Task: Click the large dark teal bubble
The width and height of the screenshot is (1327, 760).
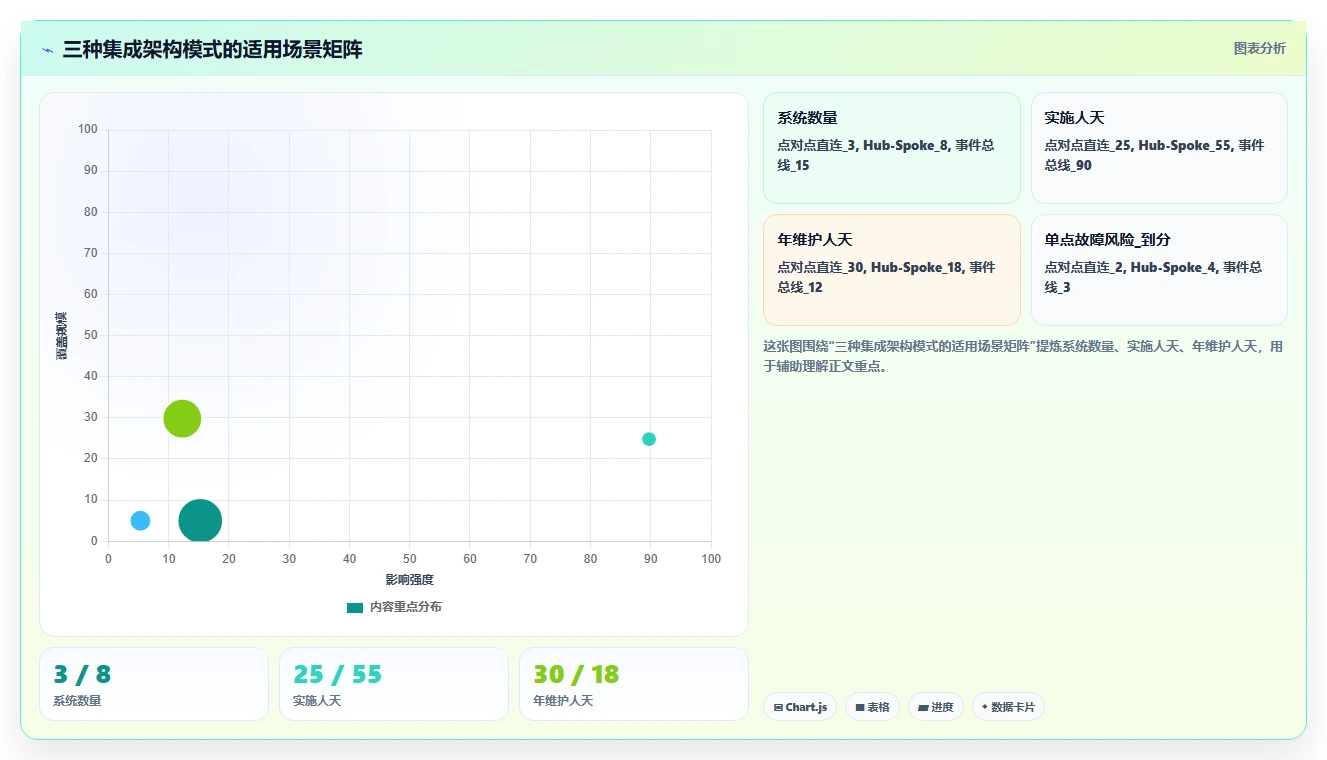Action: pyautogui.click(x=200, y=521)
